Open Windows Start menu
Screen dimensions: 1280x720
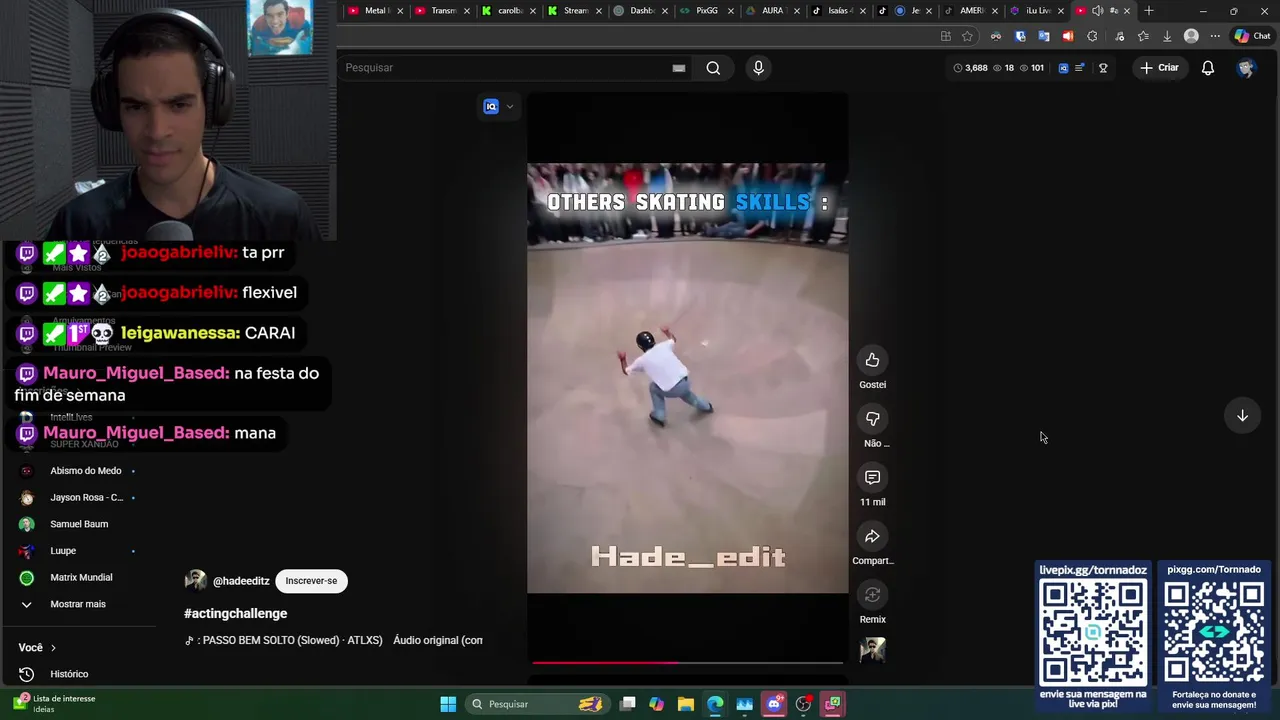click(x=448, y=704)
